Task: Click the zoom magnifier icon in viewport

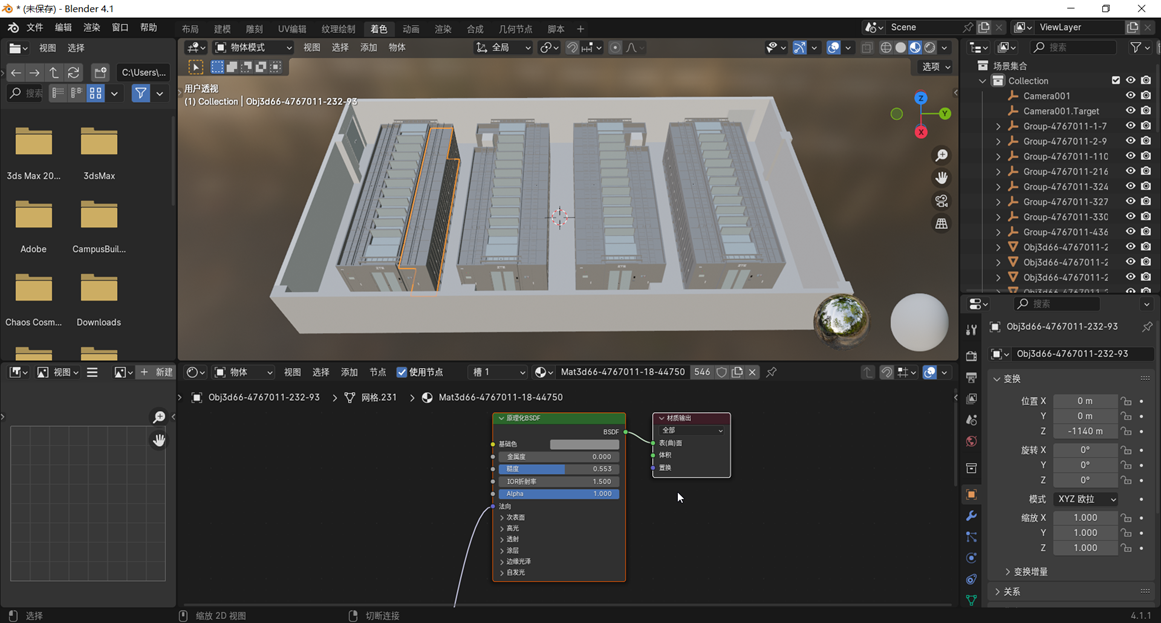Action: [x=941, y=156]
